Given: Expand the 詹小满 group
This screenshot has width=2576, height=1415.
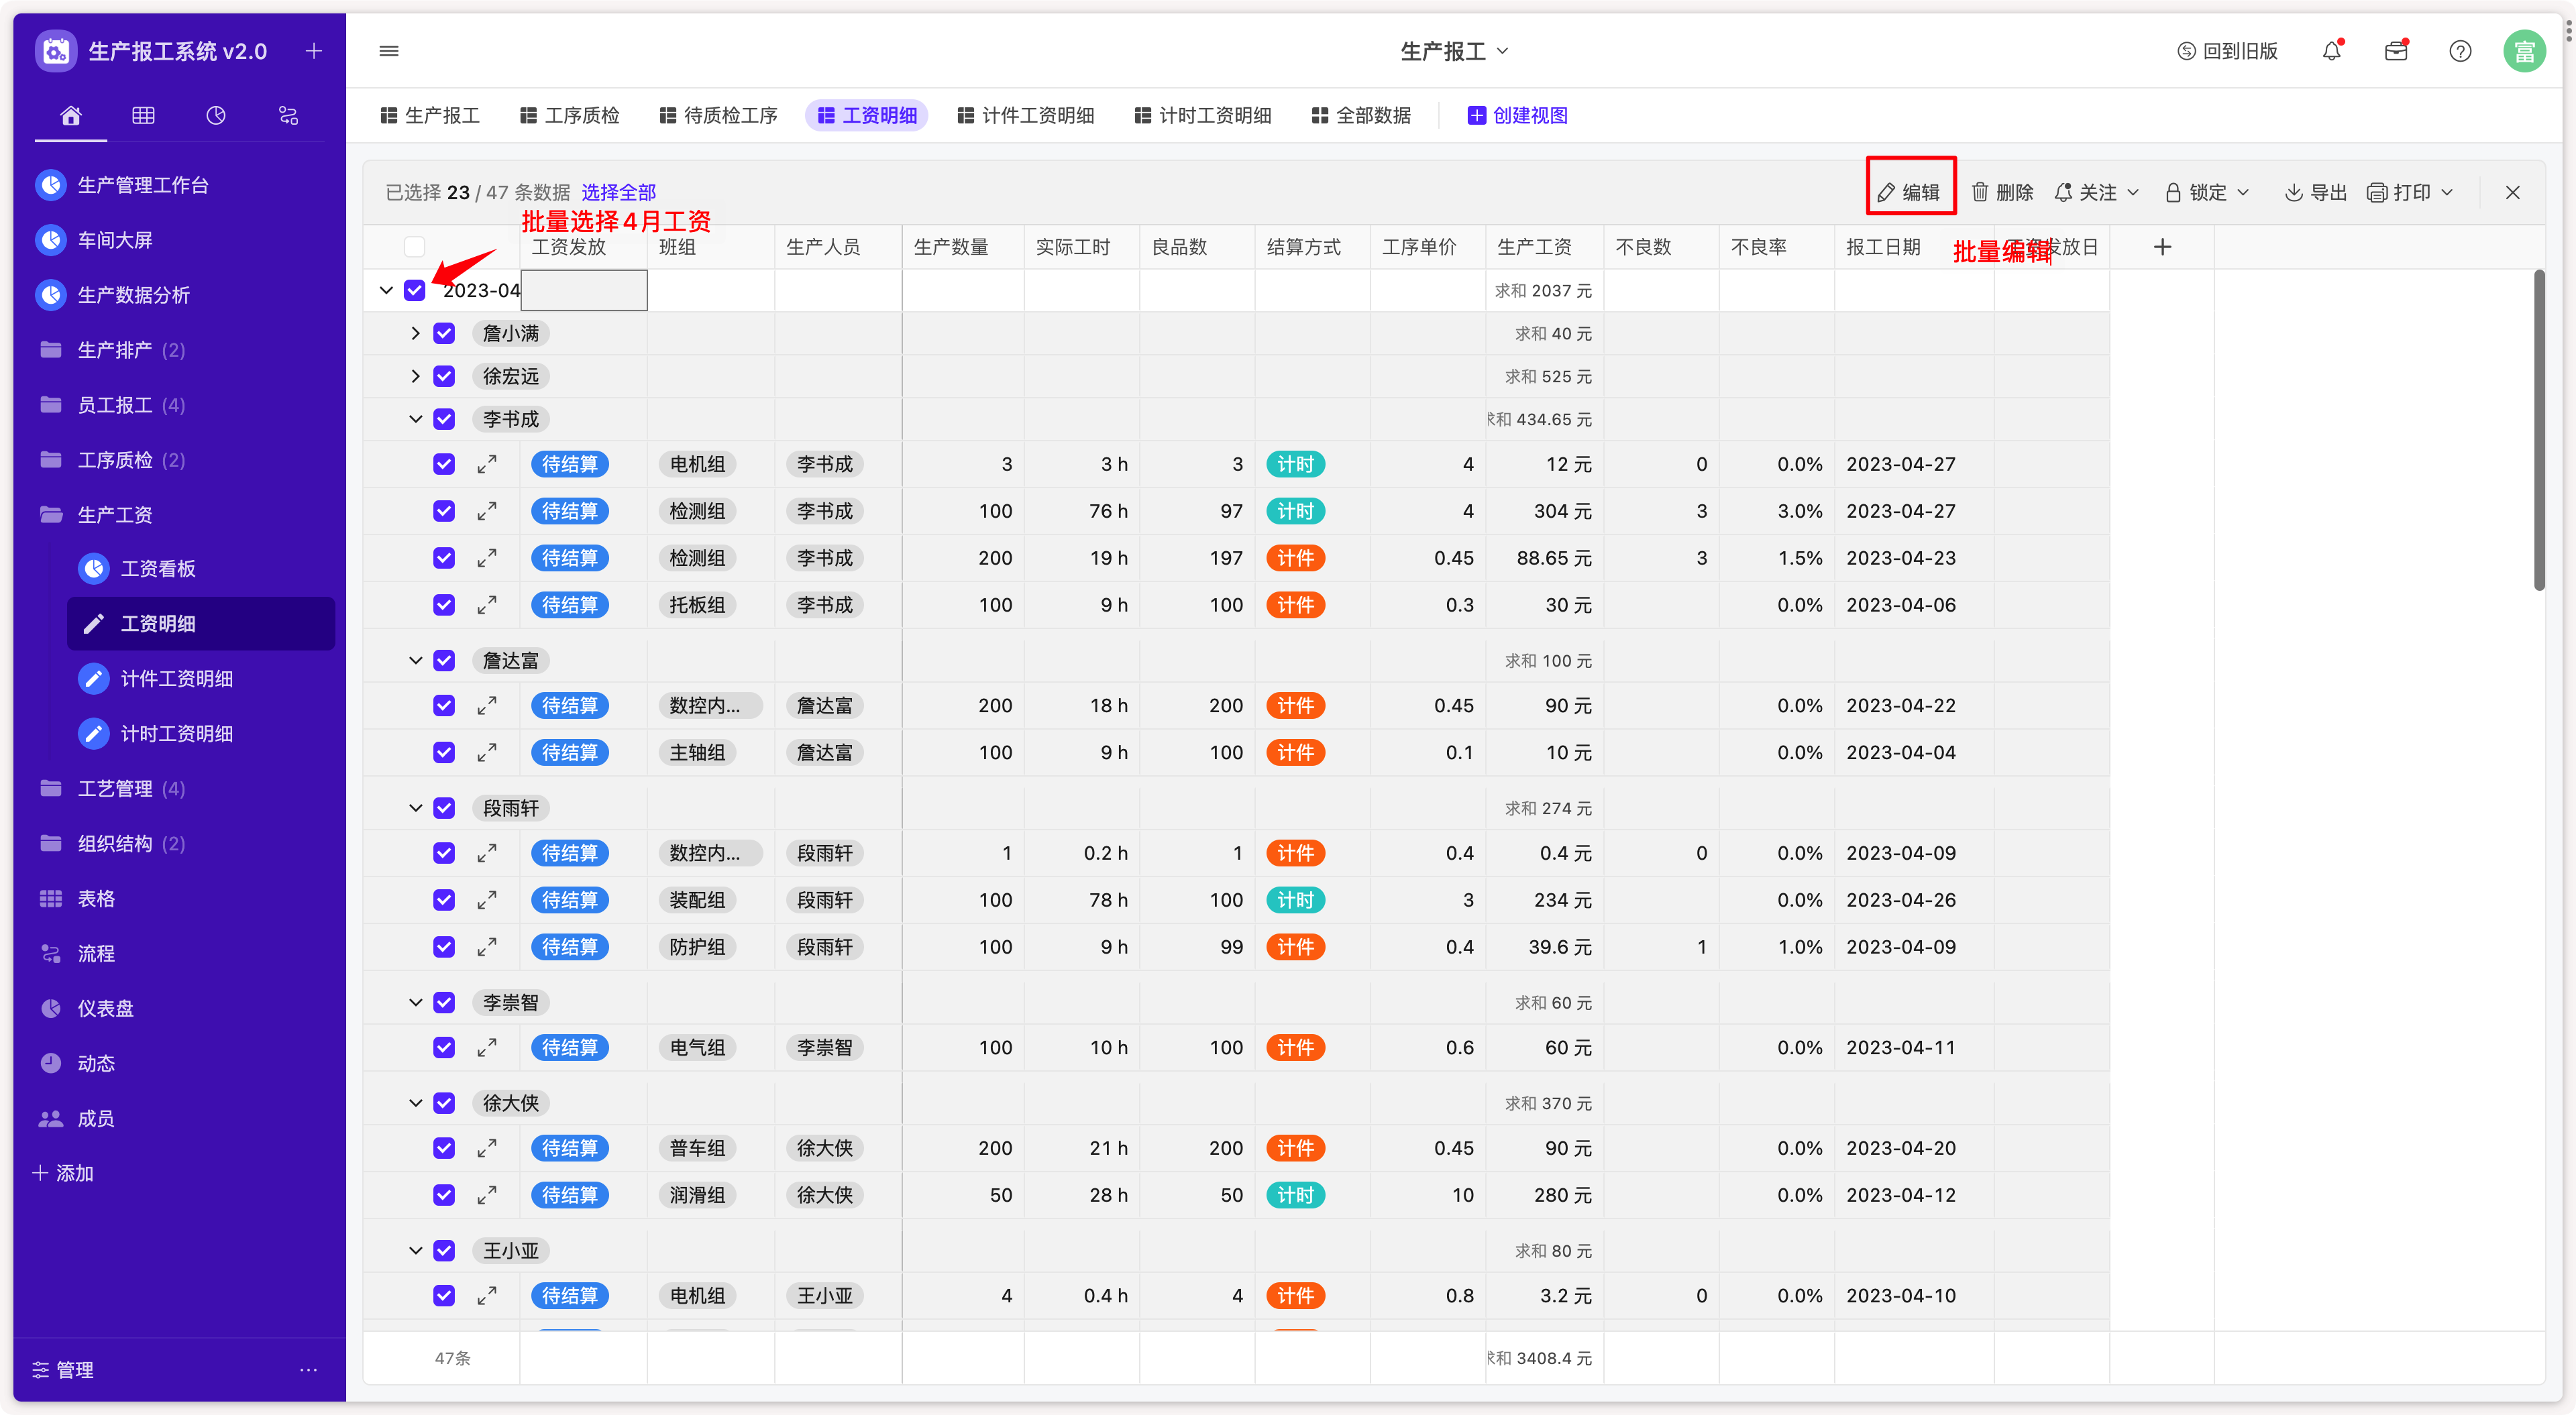Looking at the screenshot, I should click(x=415, y=333).
